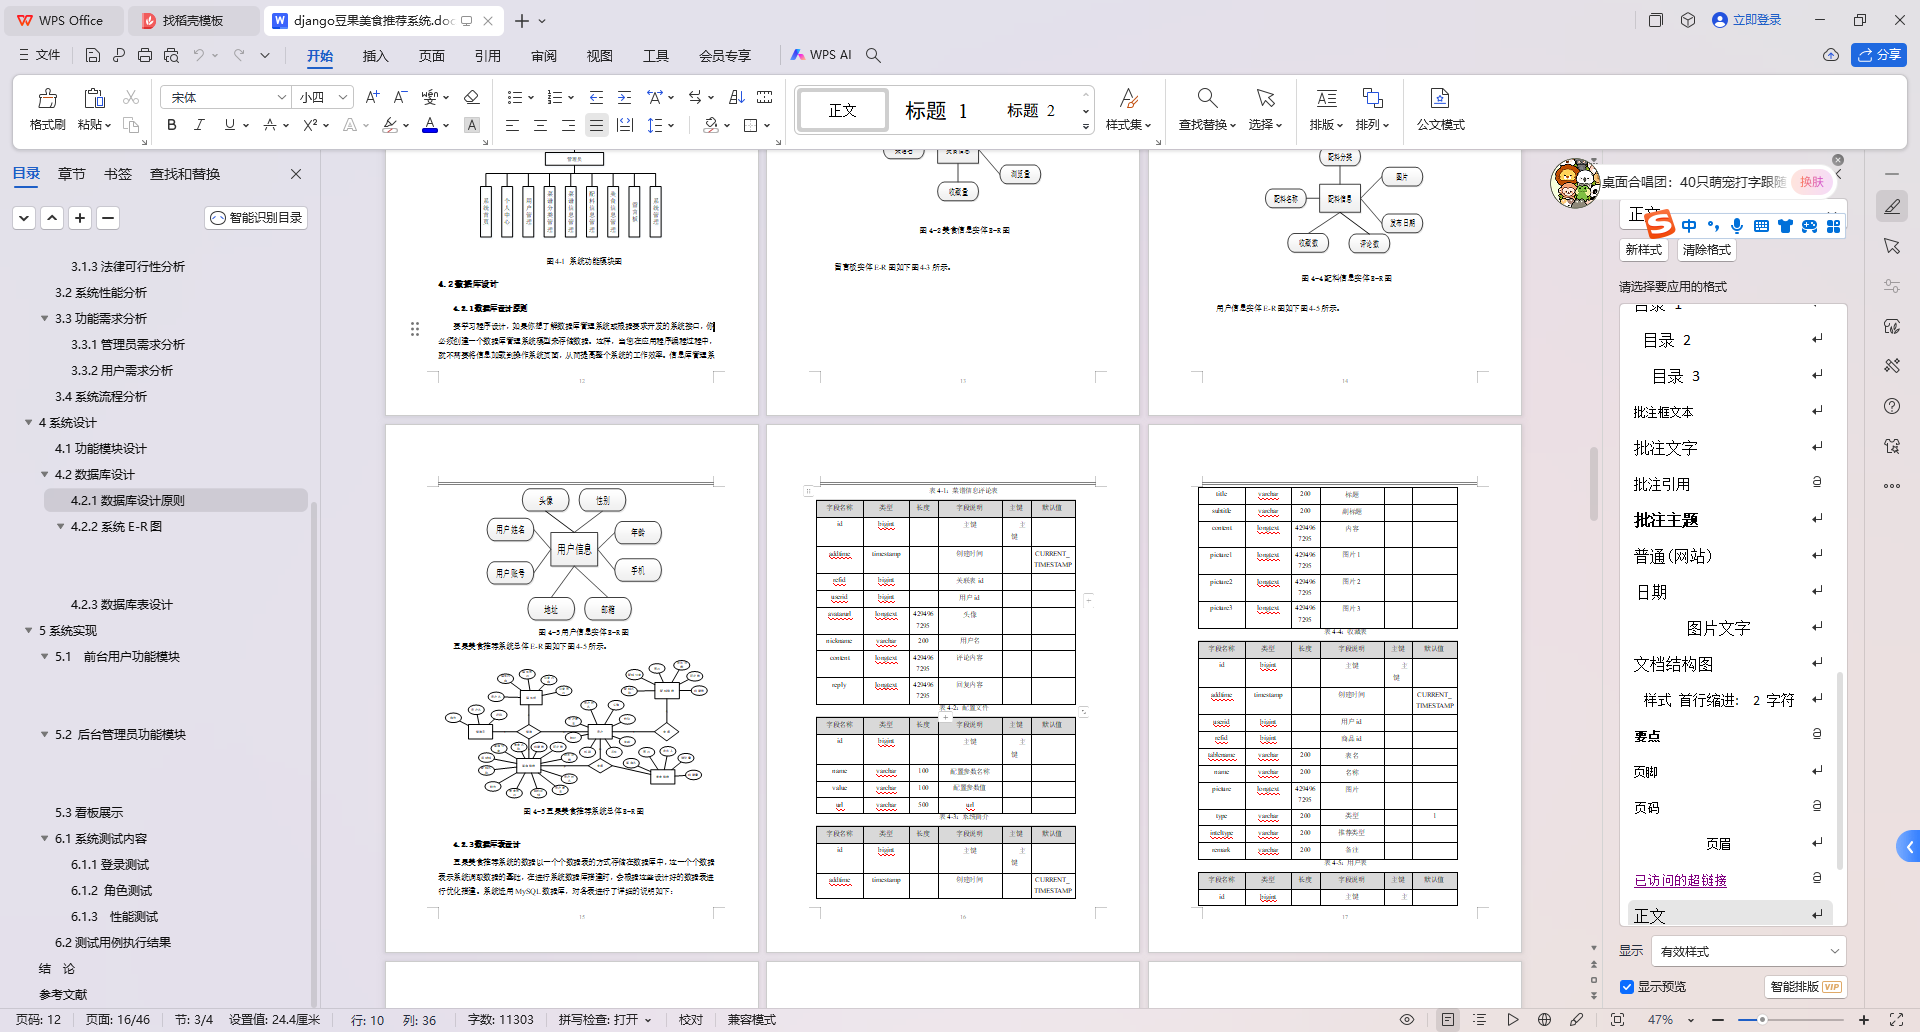Viewport: 1920px width, 1032px height.
Task: Open the display 有效样式 dropdown
Action: pos(1748,951)
